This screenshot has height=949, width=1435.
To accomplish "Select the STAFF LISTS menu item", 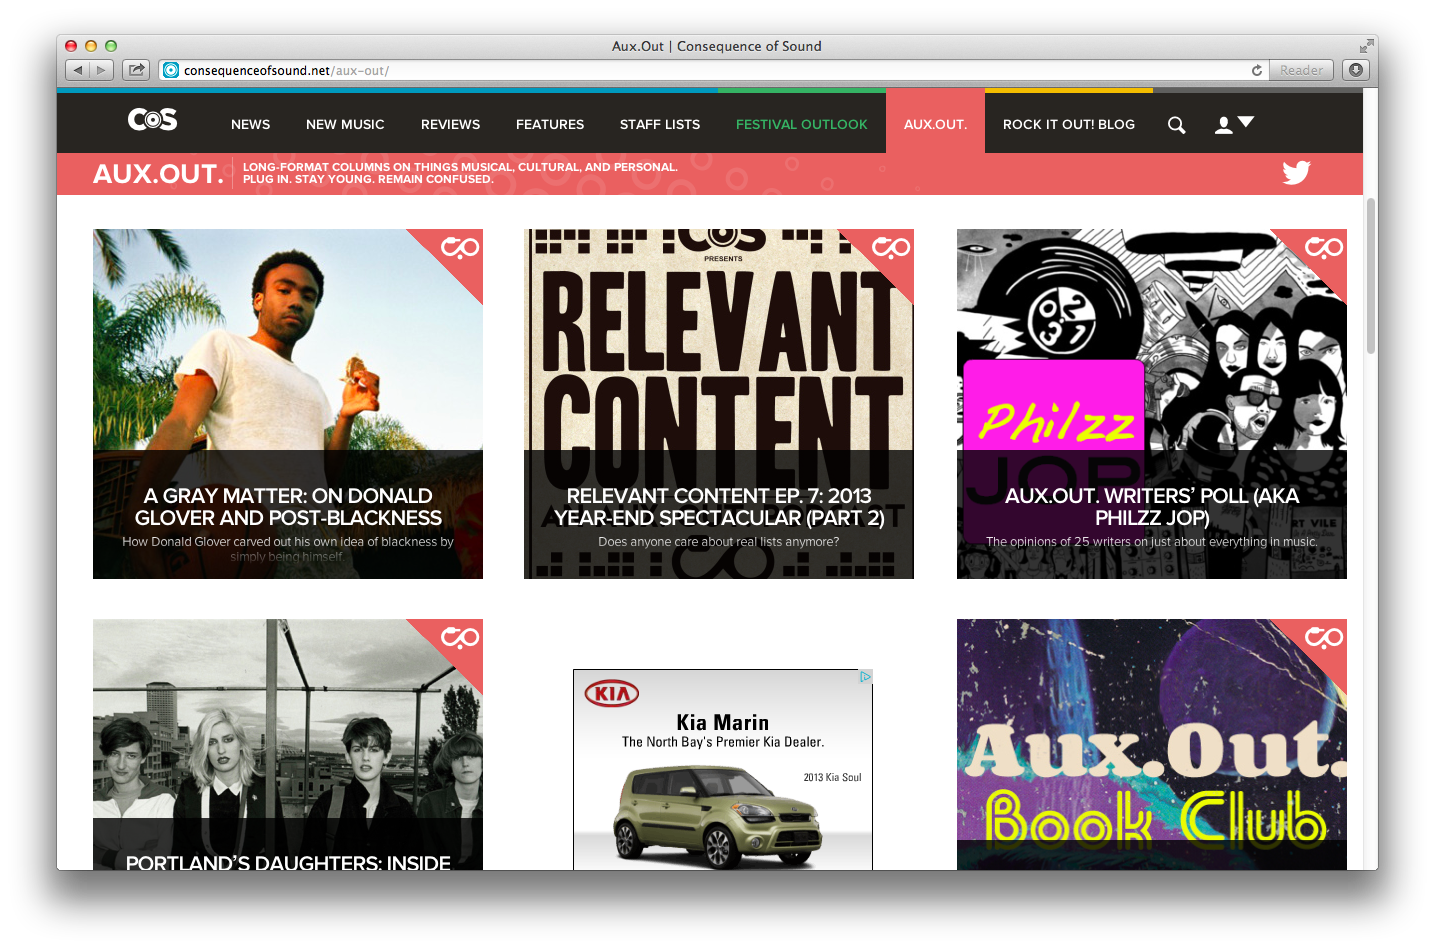I will 660,124.
